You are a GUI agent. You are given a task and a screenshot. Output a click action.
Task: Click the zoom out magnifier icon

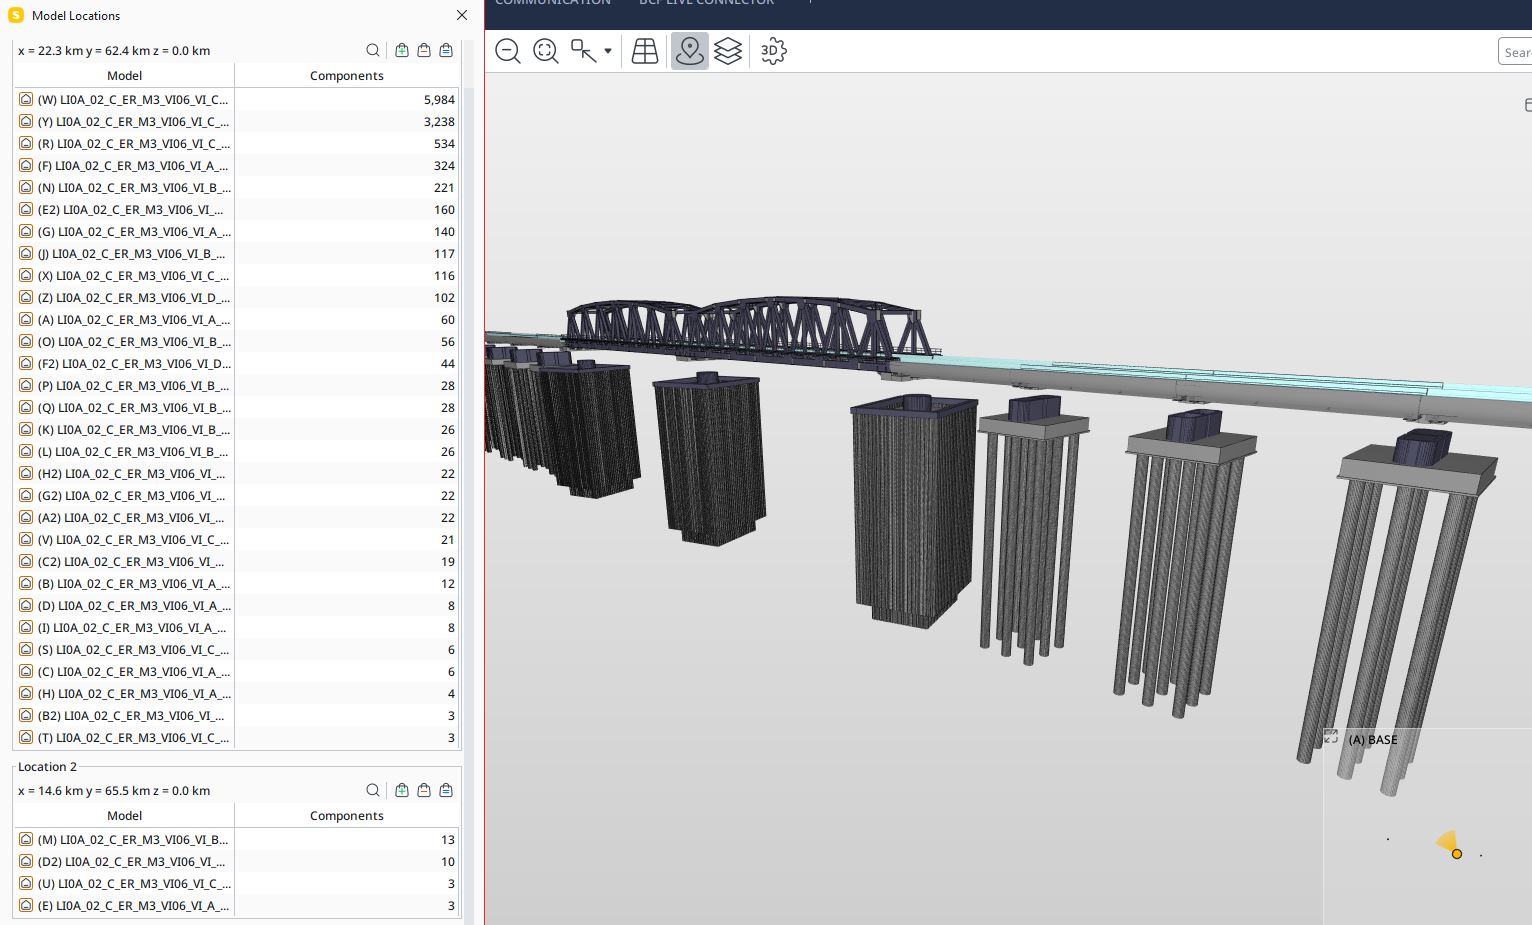[508, 51]
